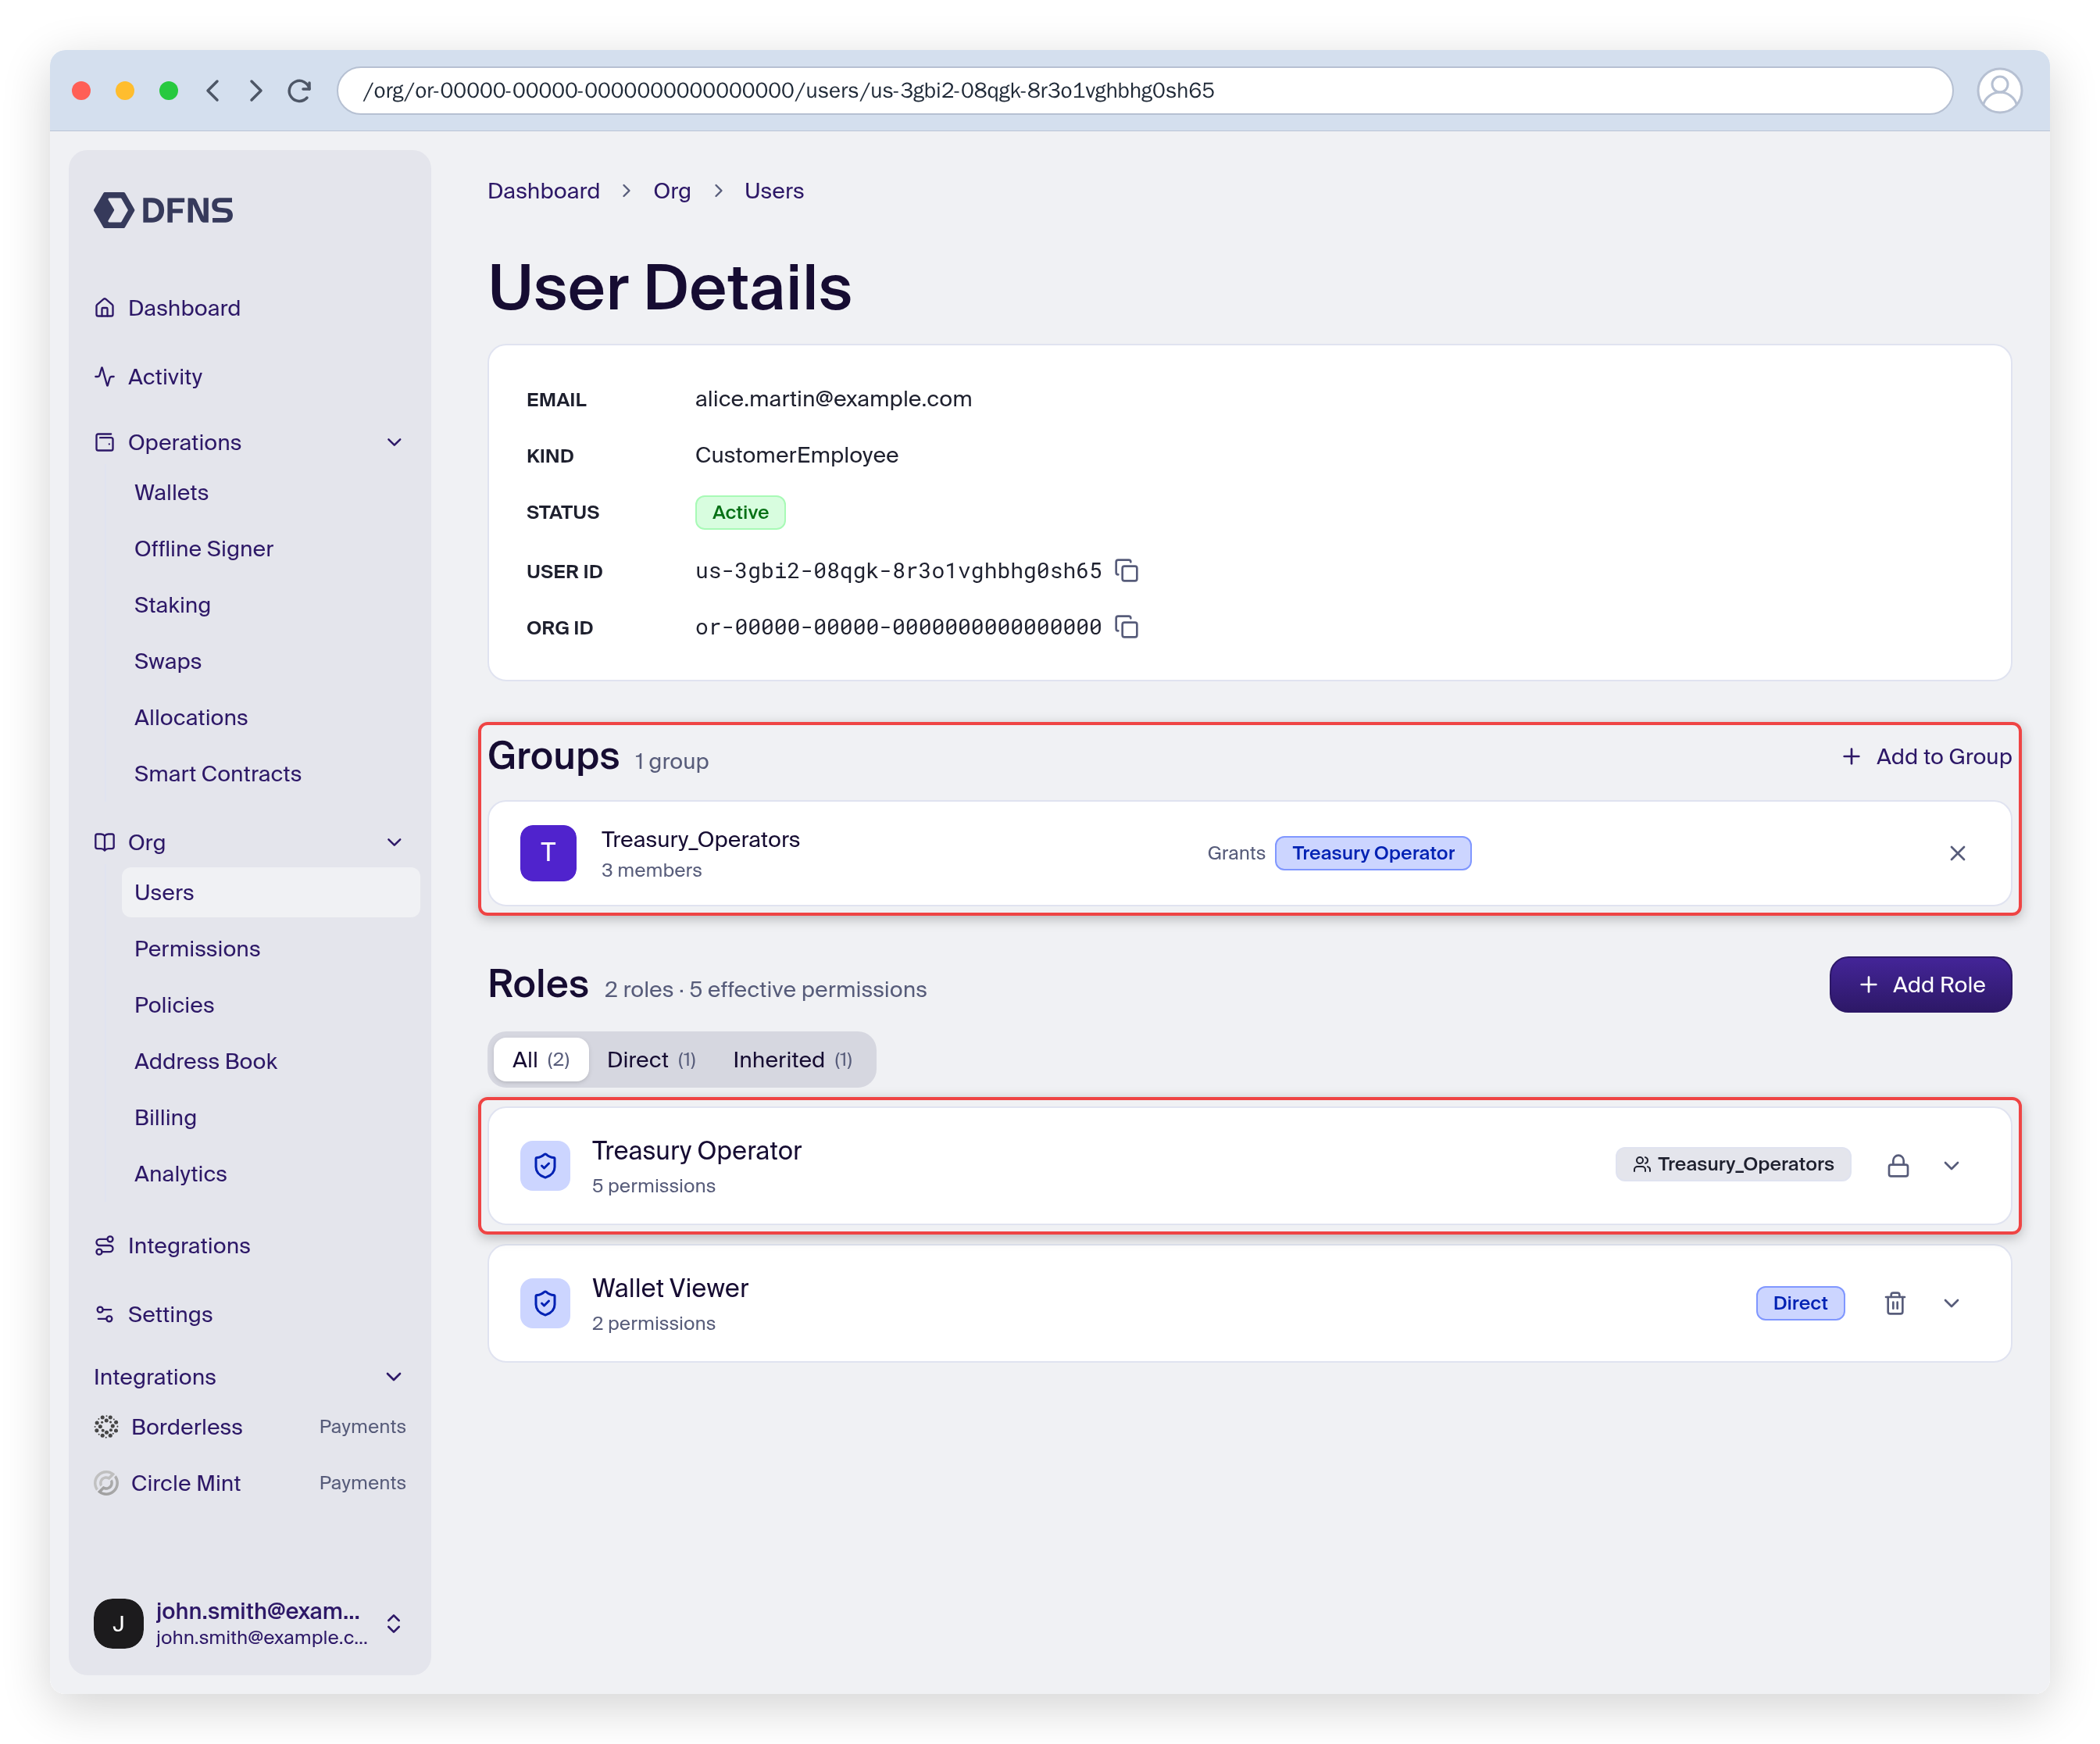Copy the Org ID value
Image resolution: width=2100 pixels, height=1744 pixels.
pos(1127,627)
